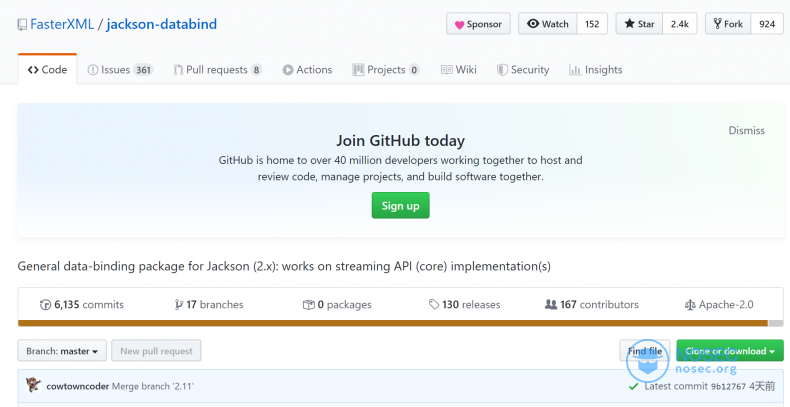Fork the repository
This screenshot has height=407, width=790.
(728, 24)
